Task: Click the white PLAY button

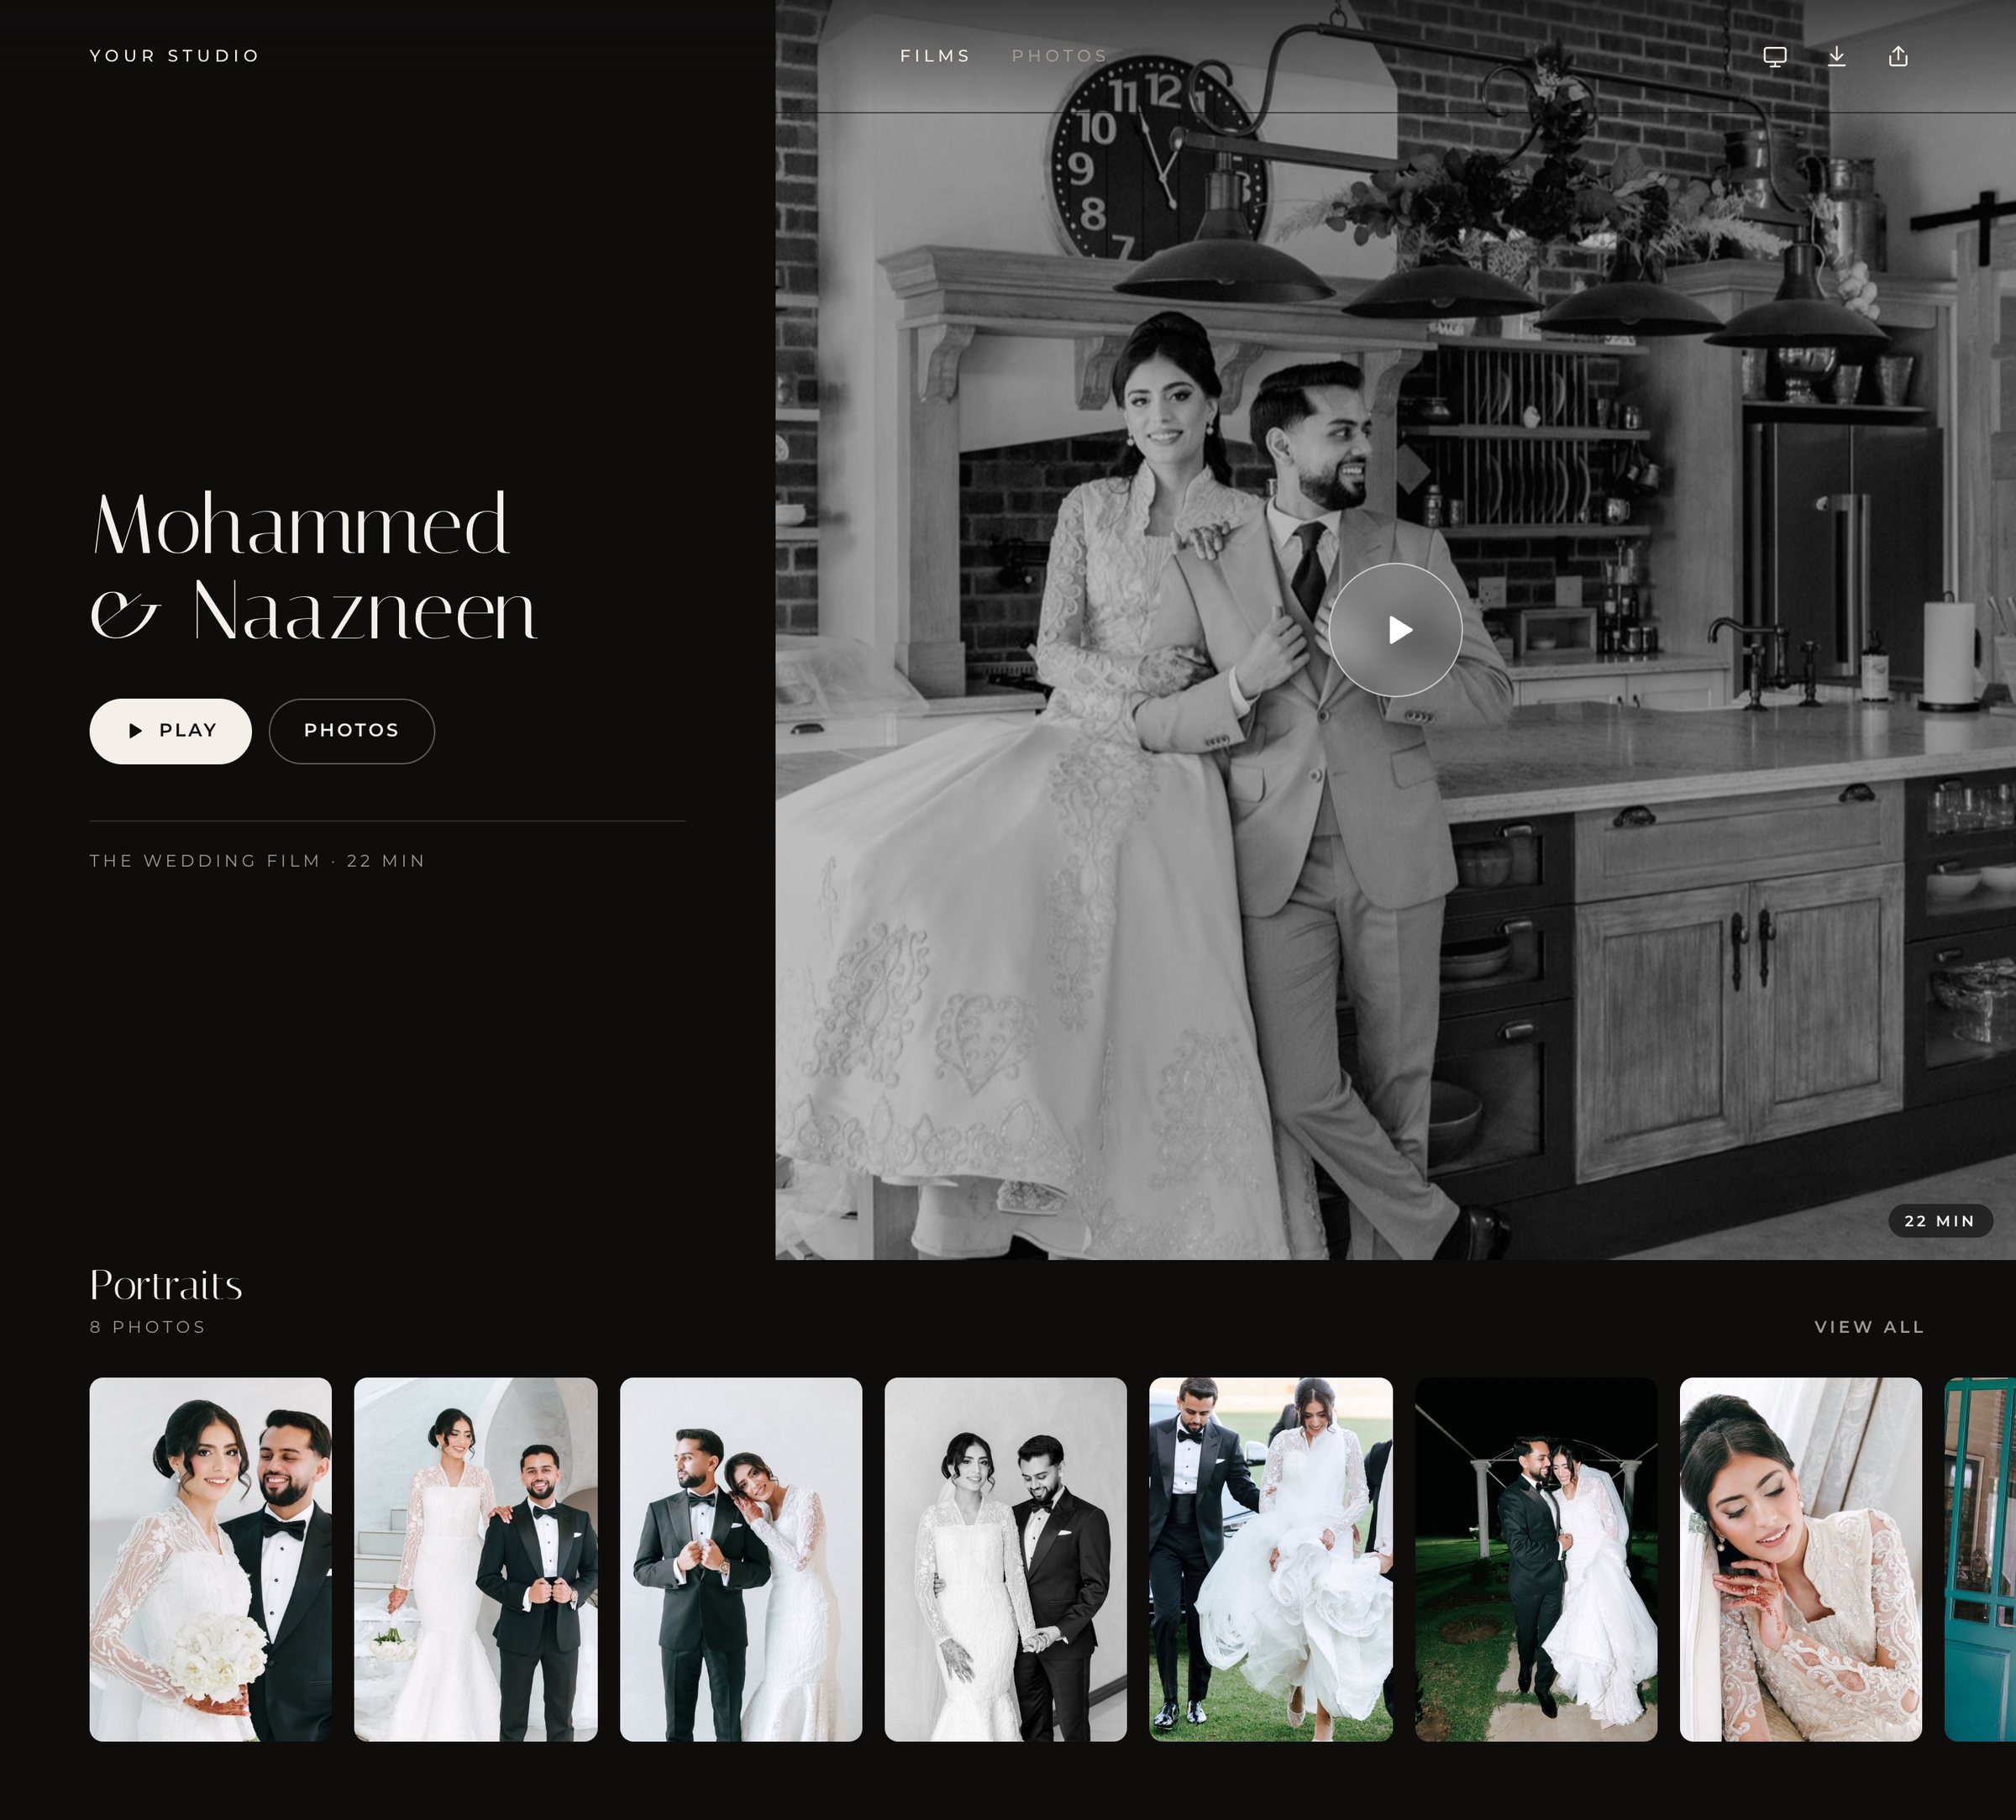Action: [x=170, y=731]
